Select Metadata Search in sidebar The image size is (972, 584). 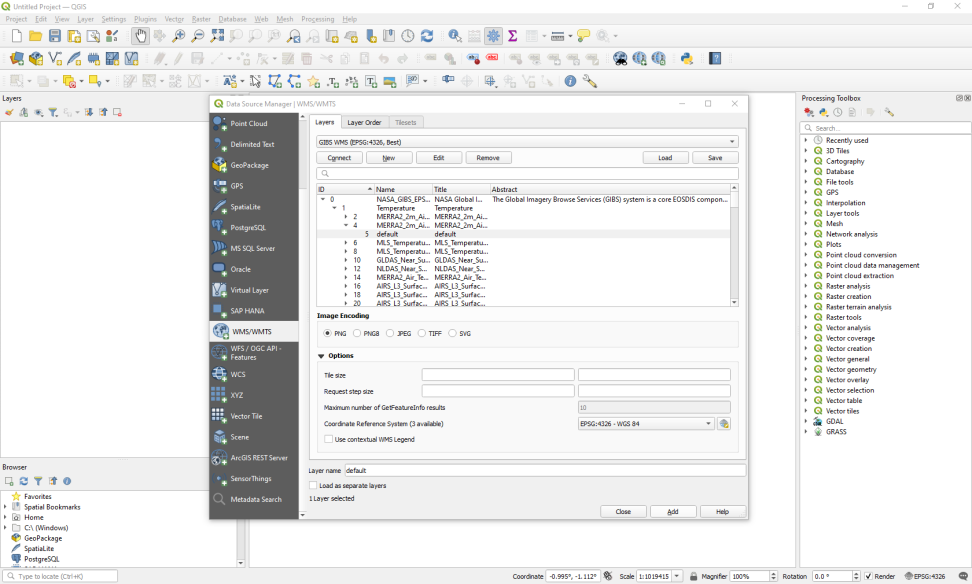254,499
